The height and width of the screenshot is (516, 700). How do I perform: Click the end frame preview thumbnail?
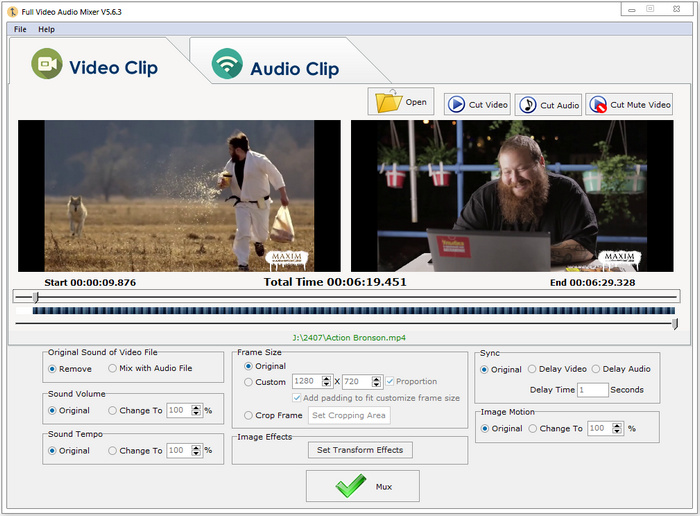pyautogui.click(x=512, y=196)
